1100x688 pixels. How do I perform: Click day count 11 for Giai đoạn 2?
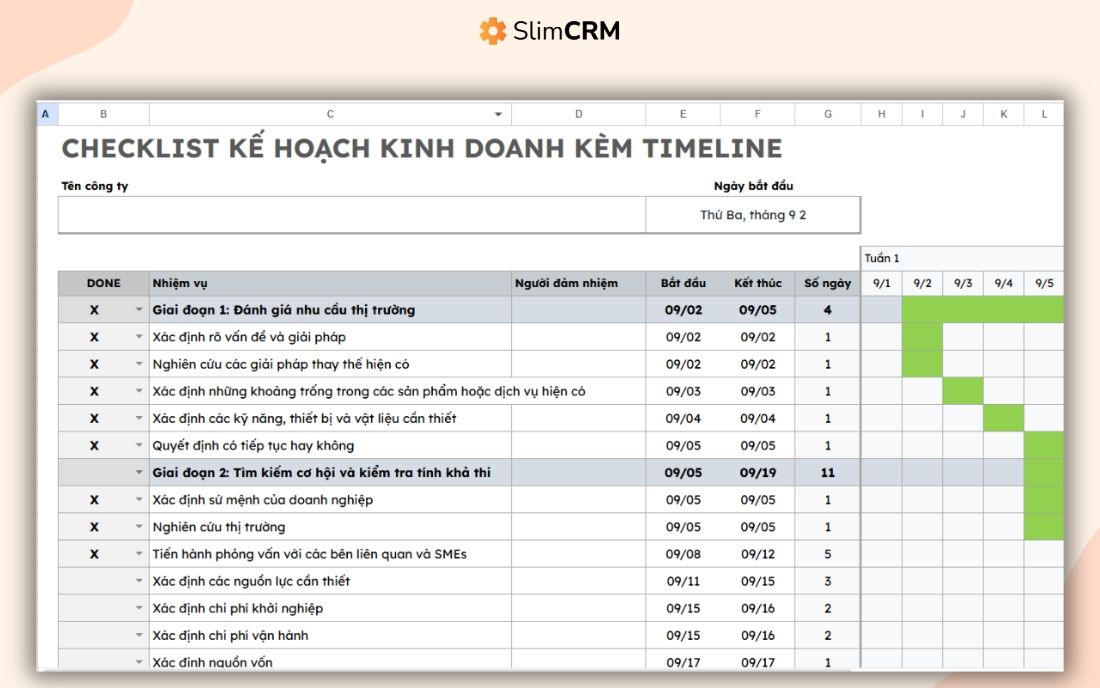click(x=828, y=473)
